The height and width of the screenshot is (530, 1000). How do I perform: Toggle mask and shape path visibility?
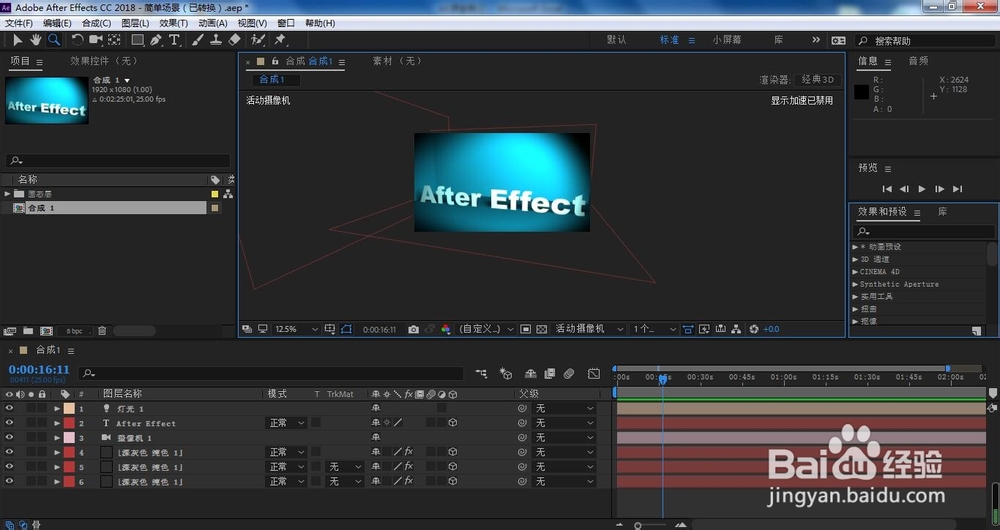346,329
